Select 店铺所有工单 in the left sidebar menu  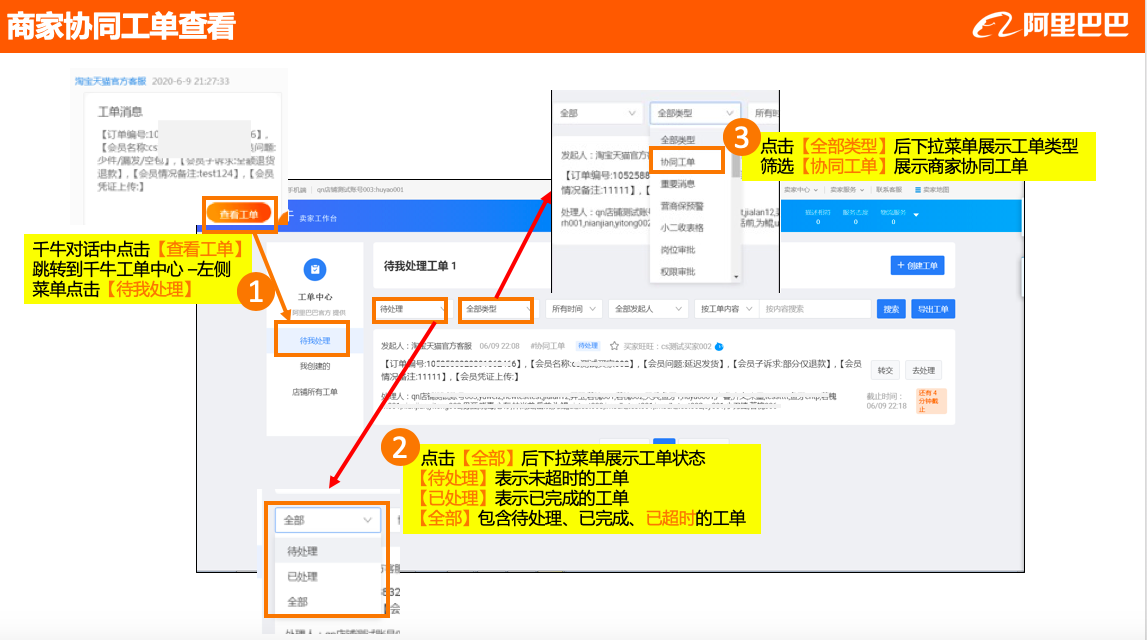(315, 392)
